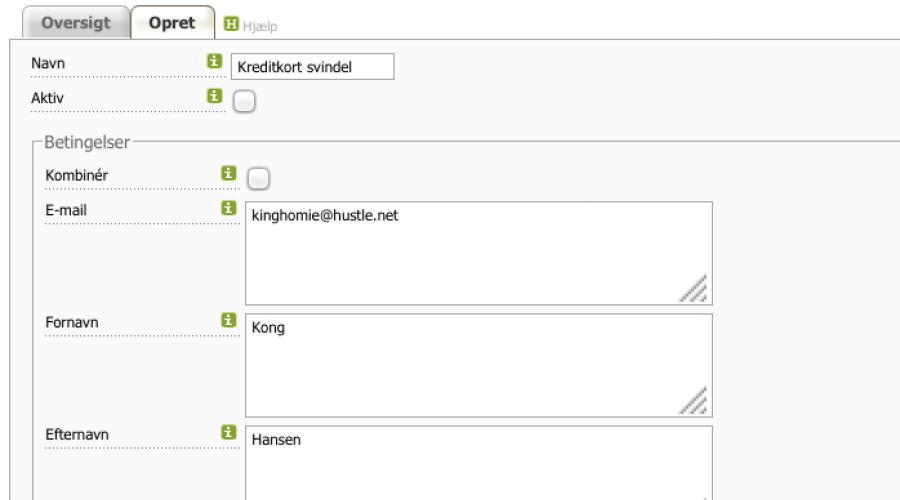Image resolution: width=900 pixels, height=500 pixels.
Task: Open the Hjælp link
Action: pos(260,26)
